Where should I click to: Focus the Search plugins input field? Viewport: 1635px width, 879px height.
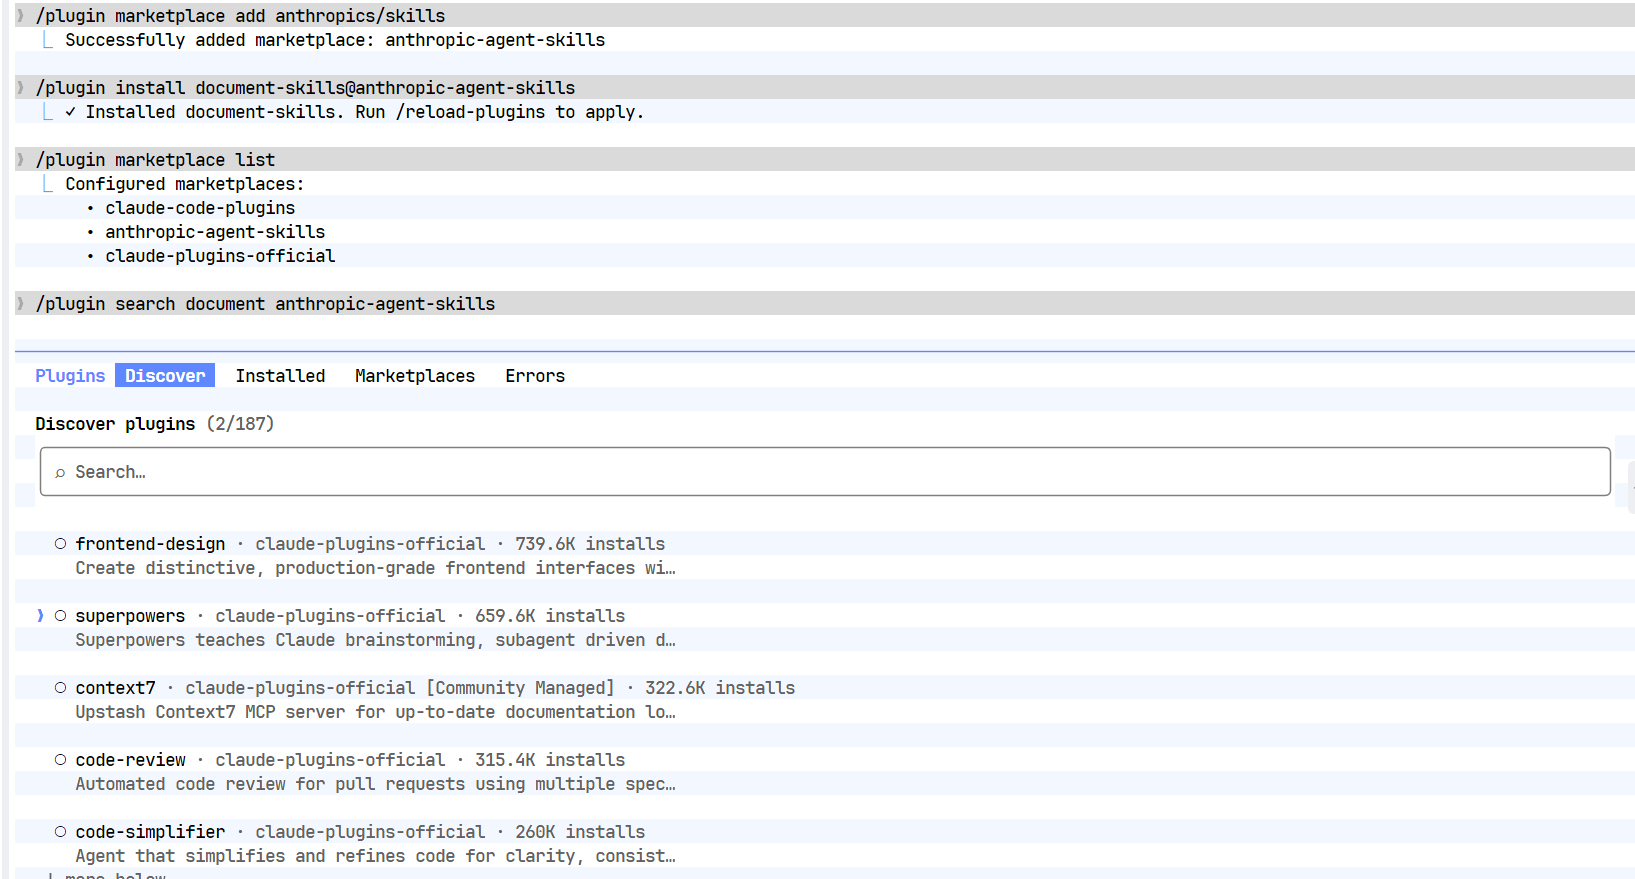point(825,472)
